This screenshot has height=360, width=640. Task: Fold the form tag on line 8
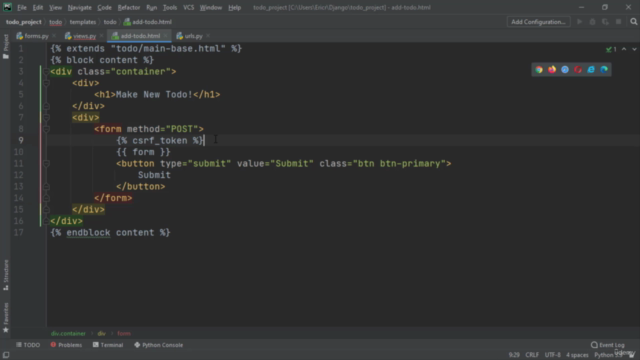click(x=46, y=129)
